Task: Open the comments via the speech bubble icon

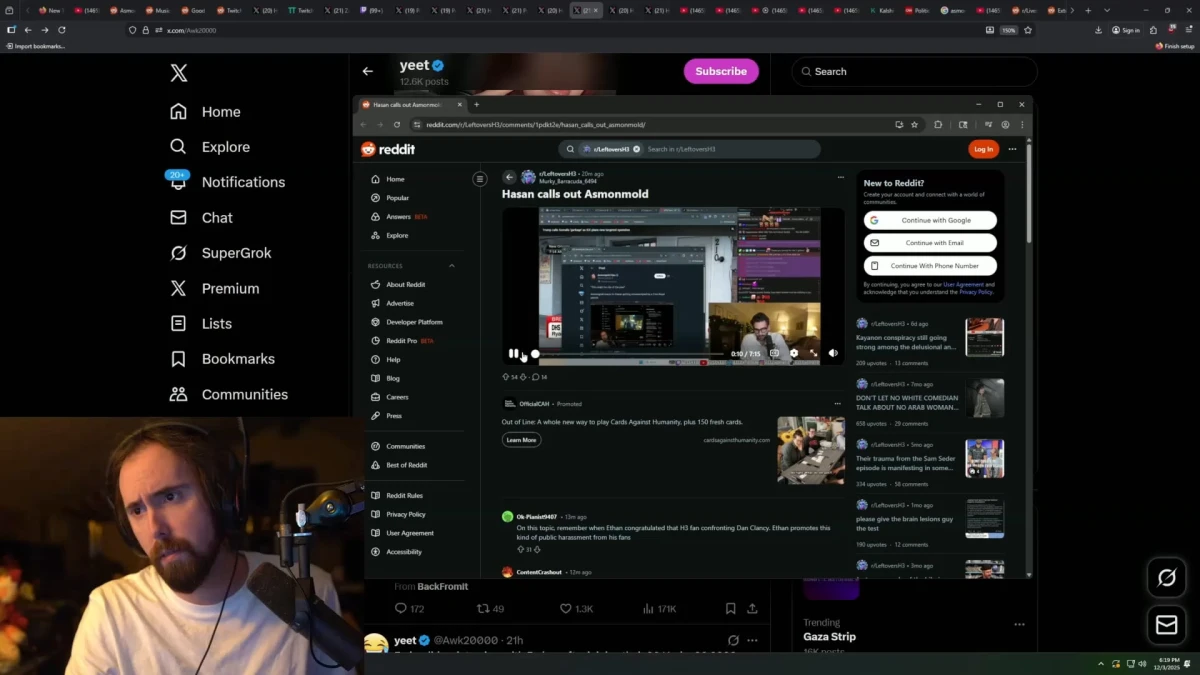Action: (x=536, y=377)
